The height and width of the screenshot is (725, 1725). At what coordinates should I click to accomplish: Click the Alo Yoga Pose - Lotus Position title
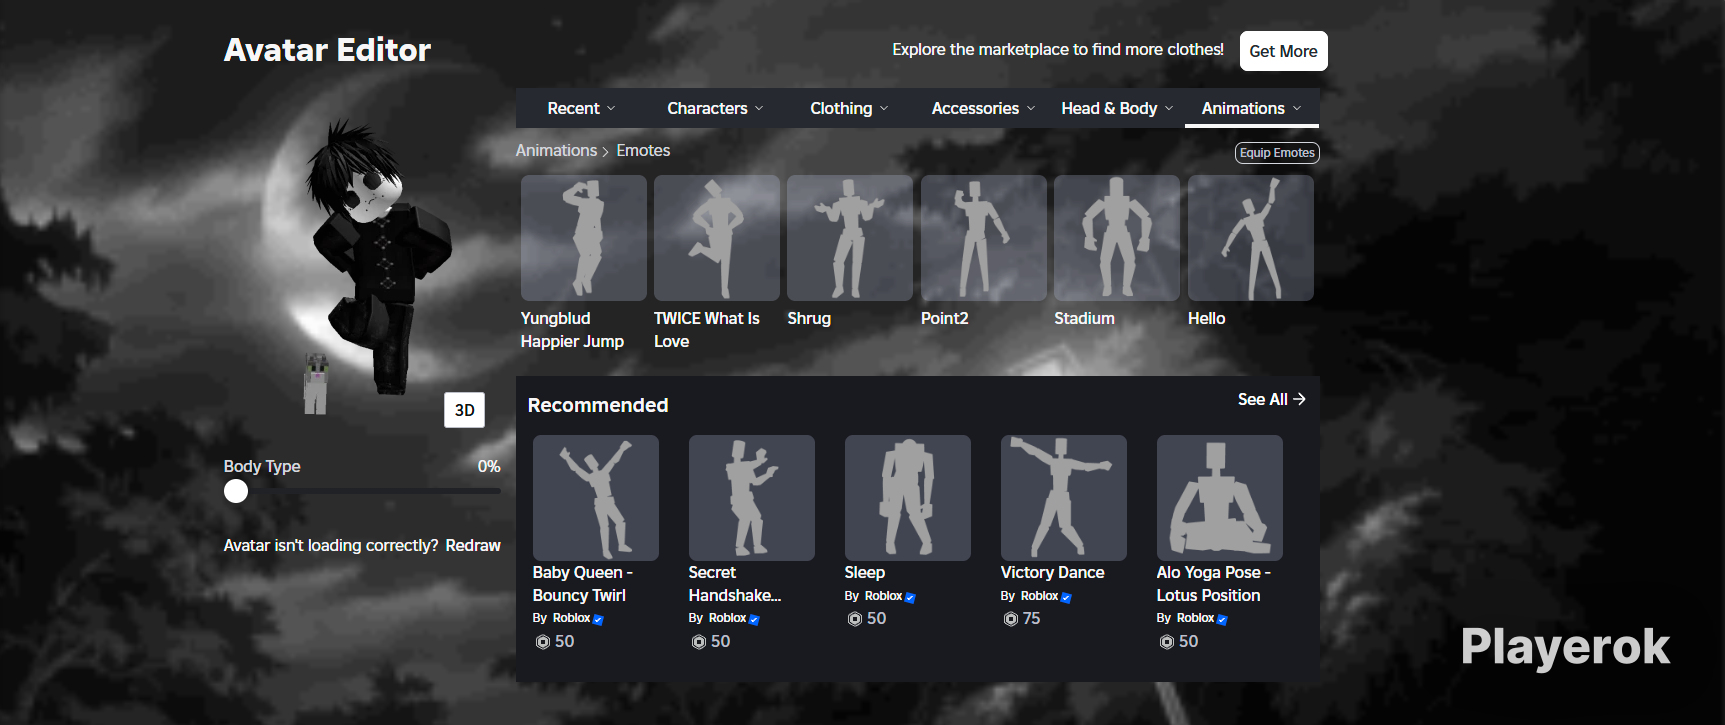(x=1214, y=584)
